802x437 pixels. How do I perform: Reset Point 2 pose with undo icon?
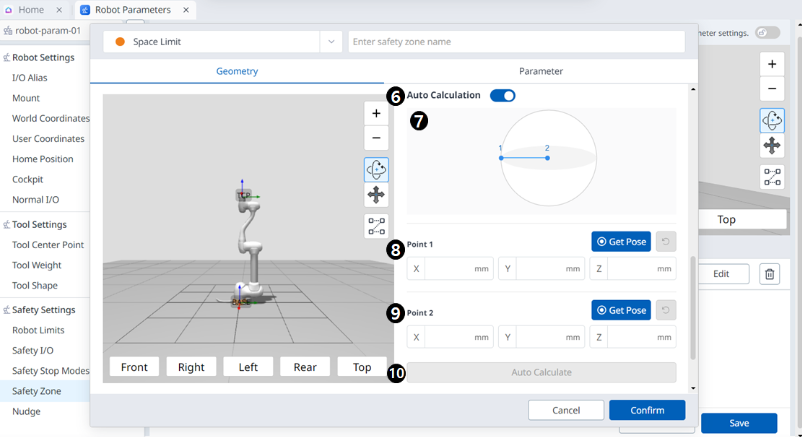pos(666,310)
